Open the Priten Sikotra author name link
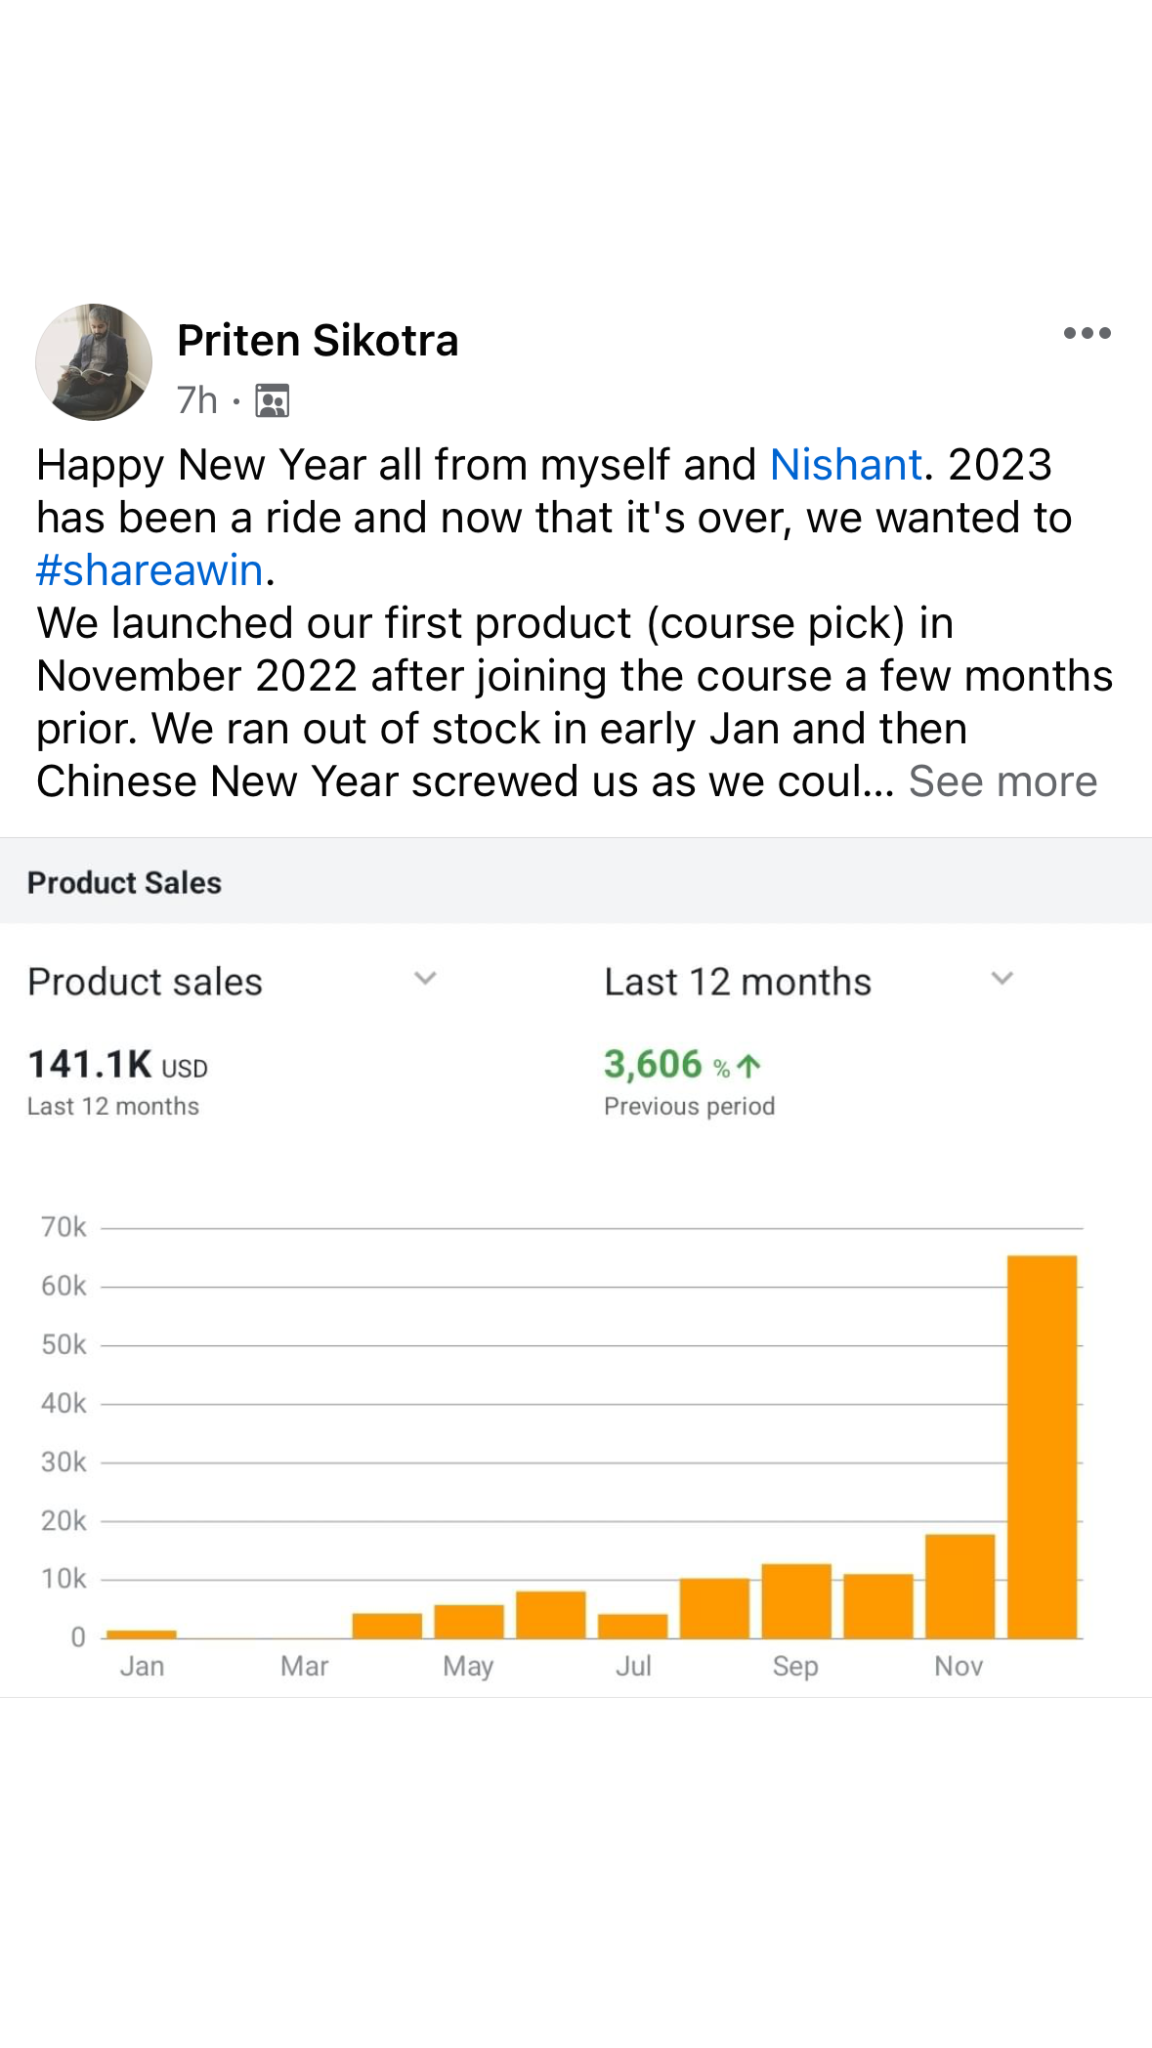Viewport: 1152px width, 2048px height. [x=317, y=341]
